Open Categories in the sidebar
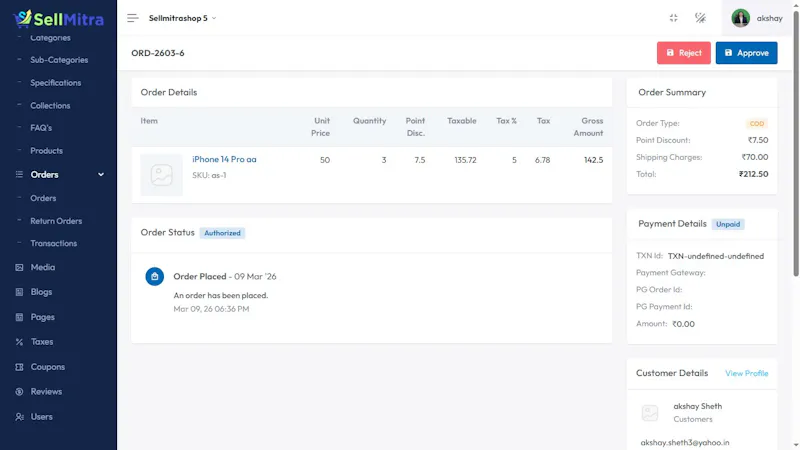Viewport: 800px width, 450px height. [x=50, y=38]
